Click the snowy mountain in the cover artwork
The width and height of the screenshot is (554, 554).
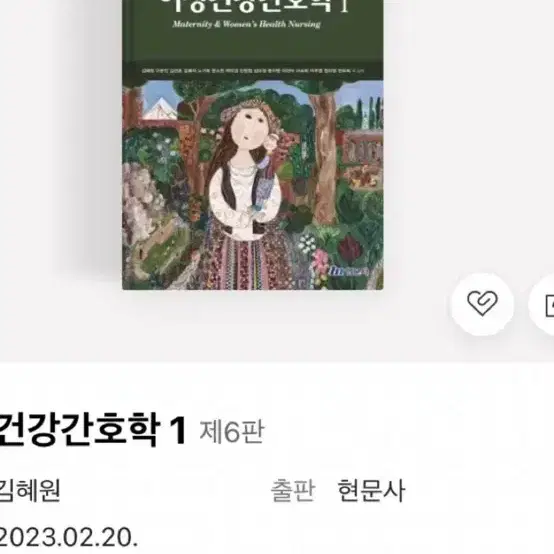(x=161, y=109)
